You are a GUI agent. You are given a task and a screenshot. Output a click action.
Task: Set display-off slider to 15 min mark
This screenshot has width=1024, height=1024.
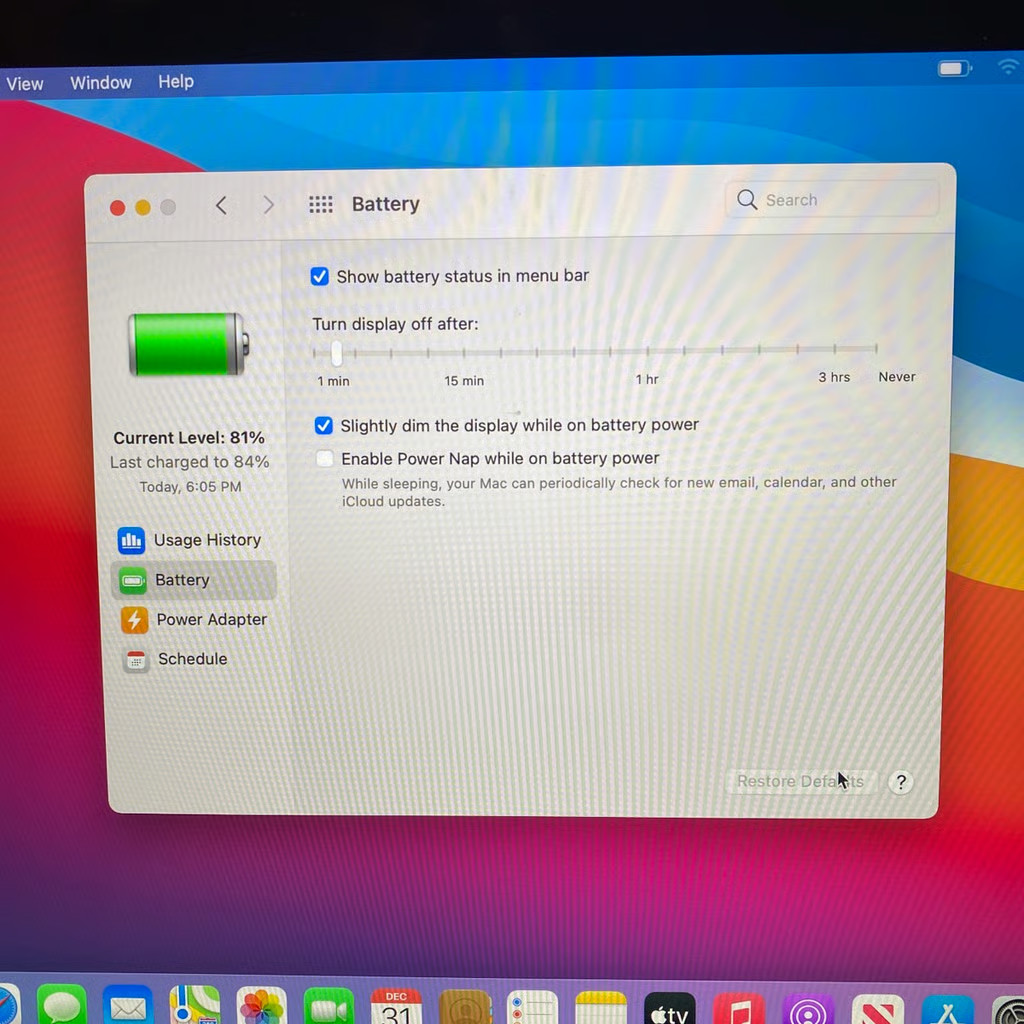point(464,353)
